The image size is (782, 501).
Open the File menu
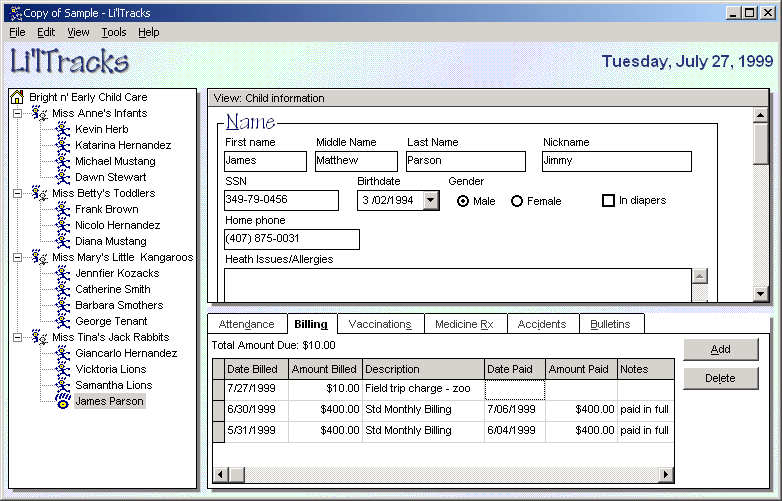click(x=17, y=32)
